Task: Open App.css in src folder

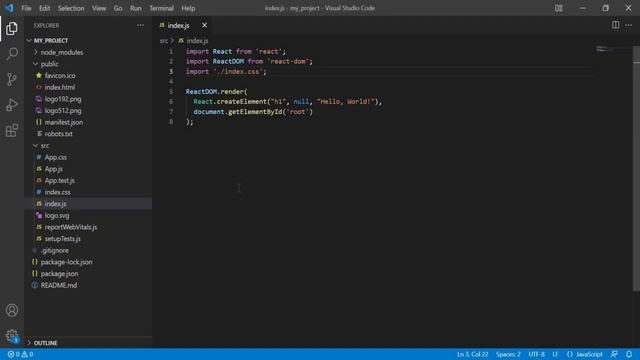Action: (x=88, y=157)
